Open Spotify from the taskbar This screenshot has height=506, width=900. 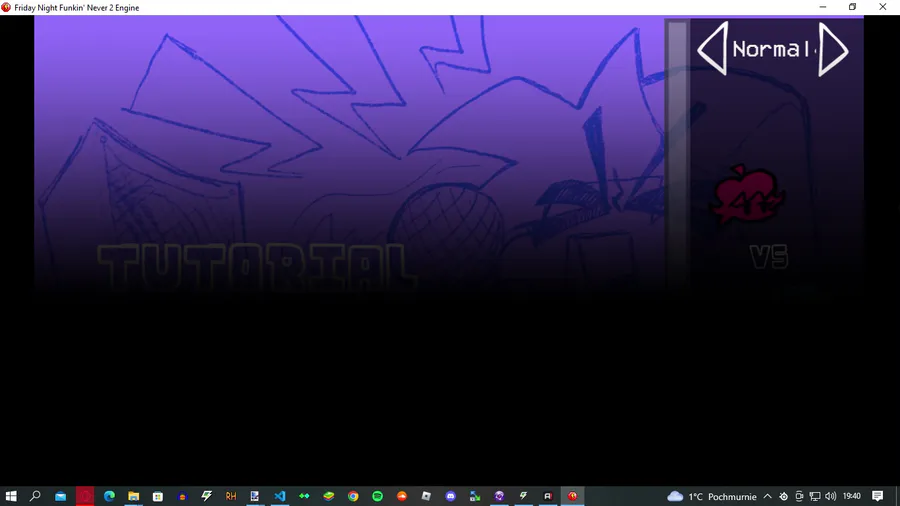click(377, 496)
